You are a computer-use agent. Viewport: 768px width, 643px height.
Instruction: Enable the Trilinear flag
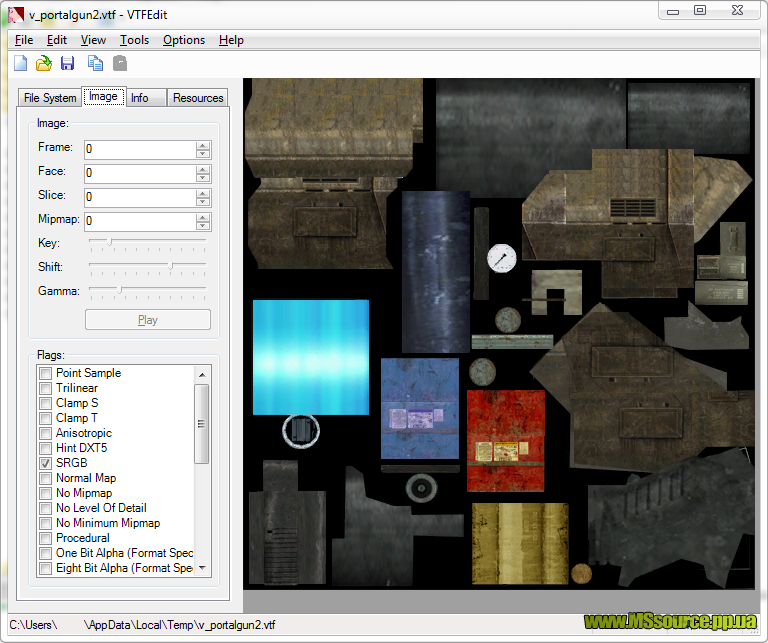pyautogui.click(x=46, y=388)
